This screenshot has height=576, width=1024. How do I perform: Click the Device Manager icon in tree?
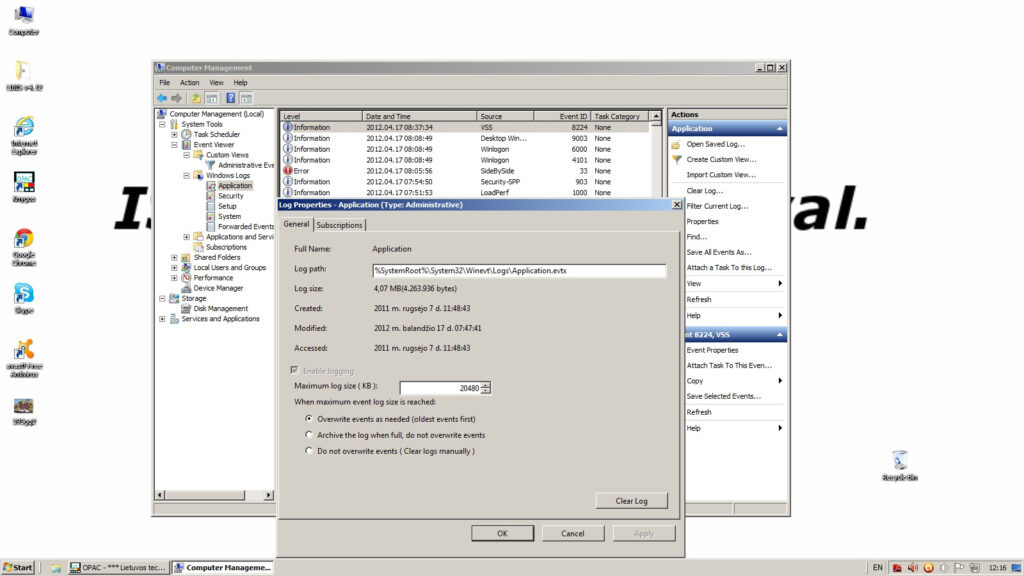pyautogui.click(x=186, y=288)
